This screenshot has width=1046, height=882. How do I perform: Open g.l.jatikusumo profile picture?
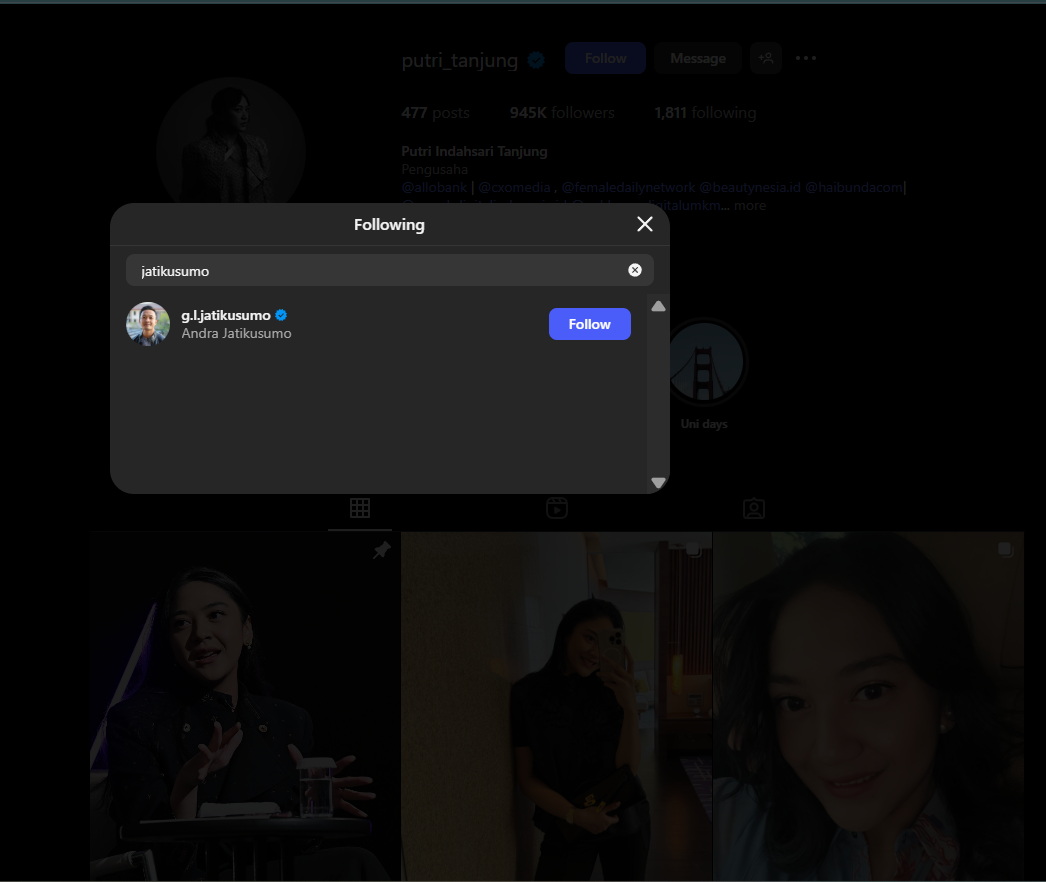[x=148, y=324]
